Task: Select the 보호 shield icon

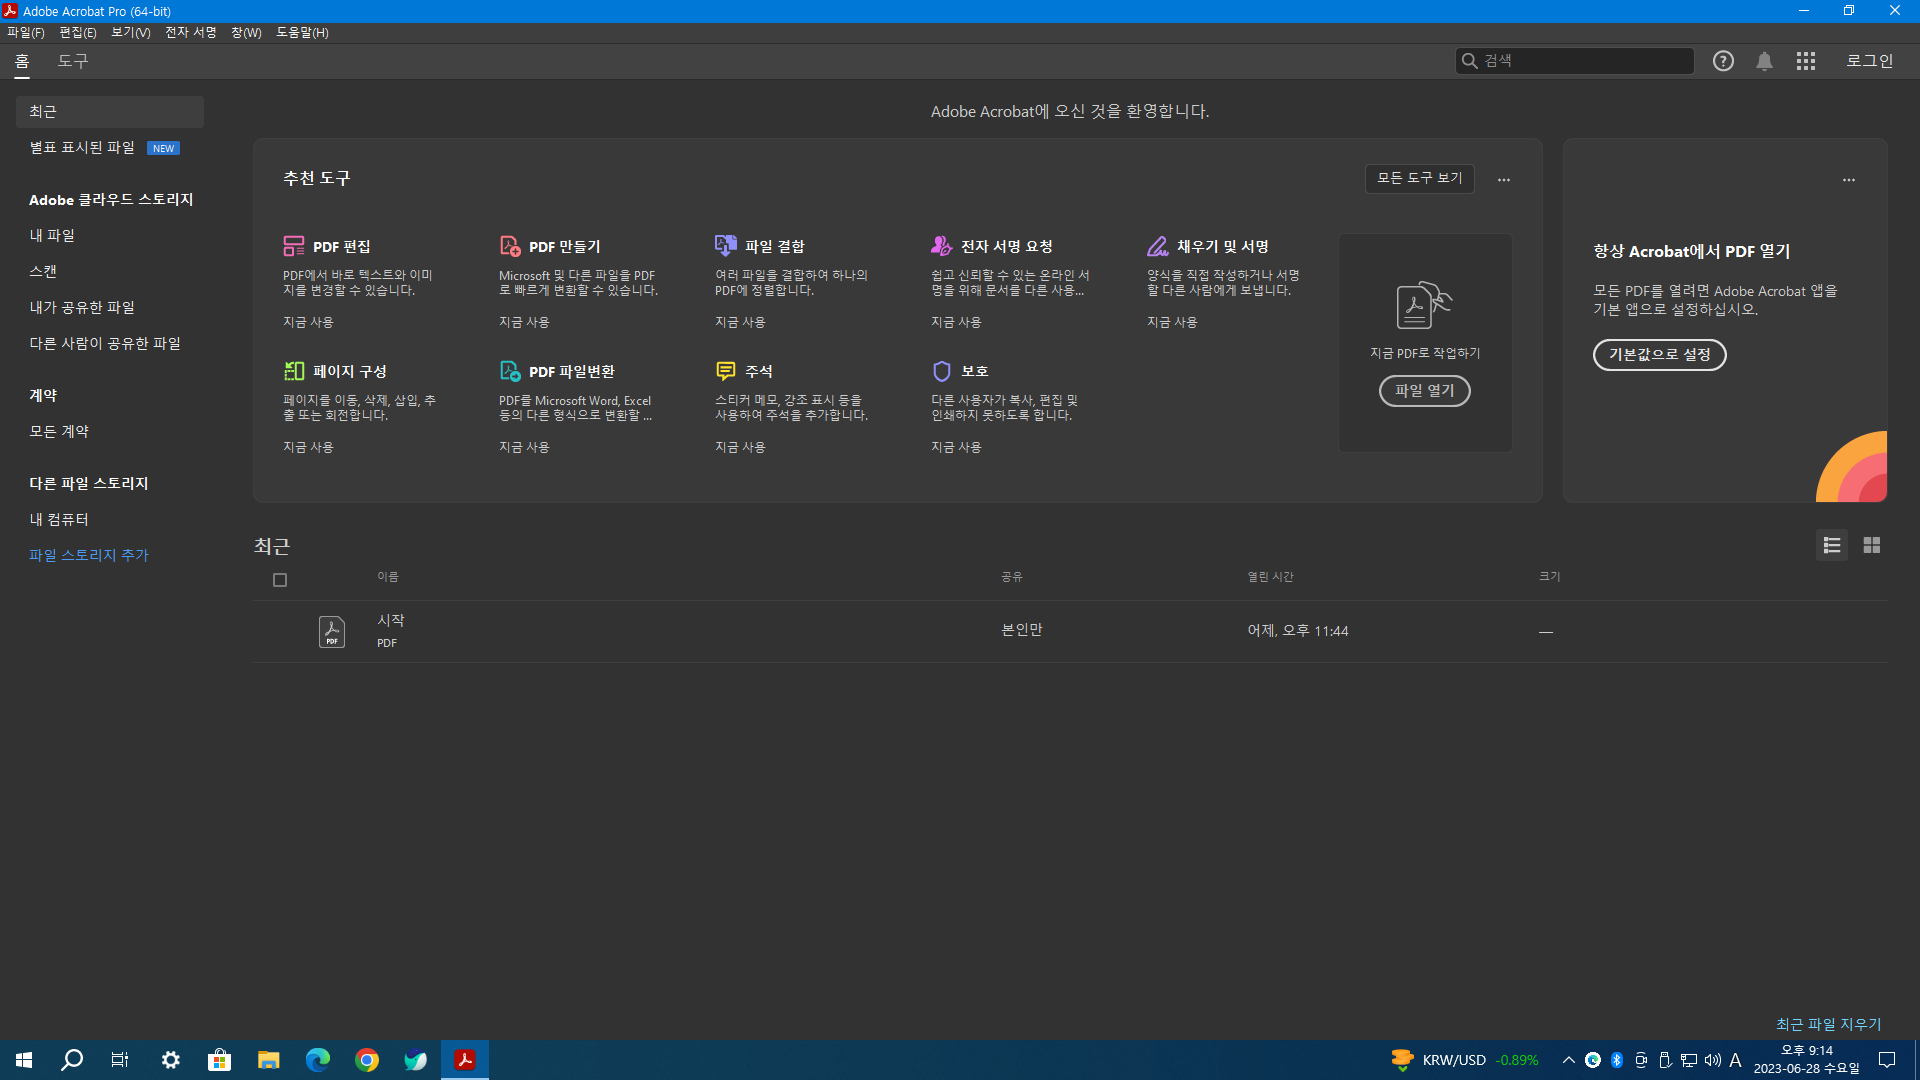Action: pos(941,371)
